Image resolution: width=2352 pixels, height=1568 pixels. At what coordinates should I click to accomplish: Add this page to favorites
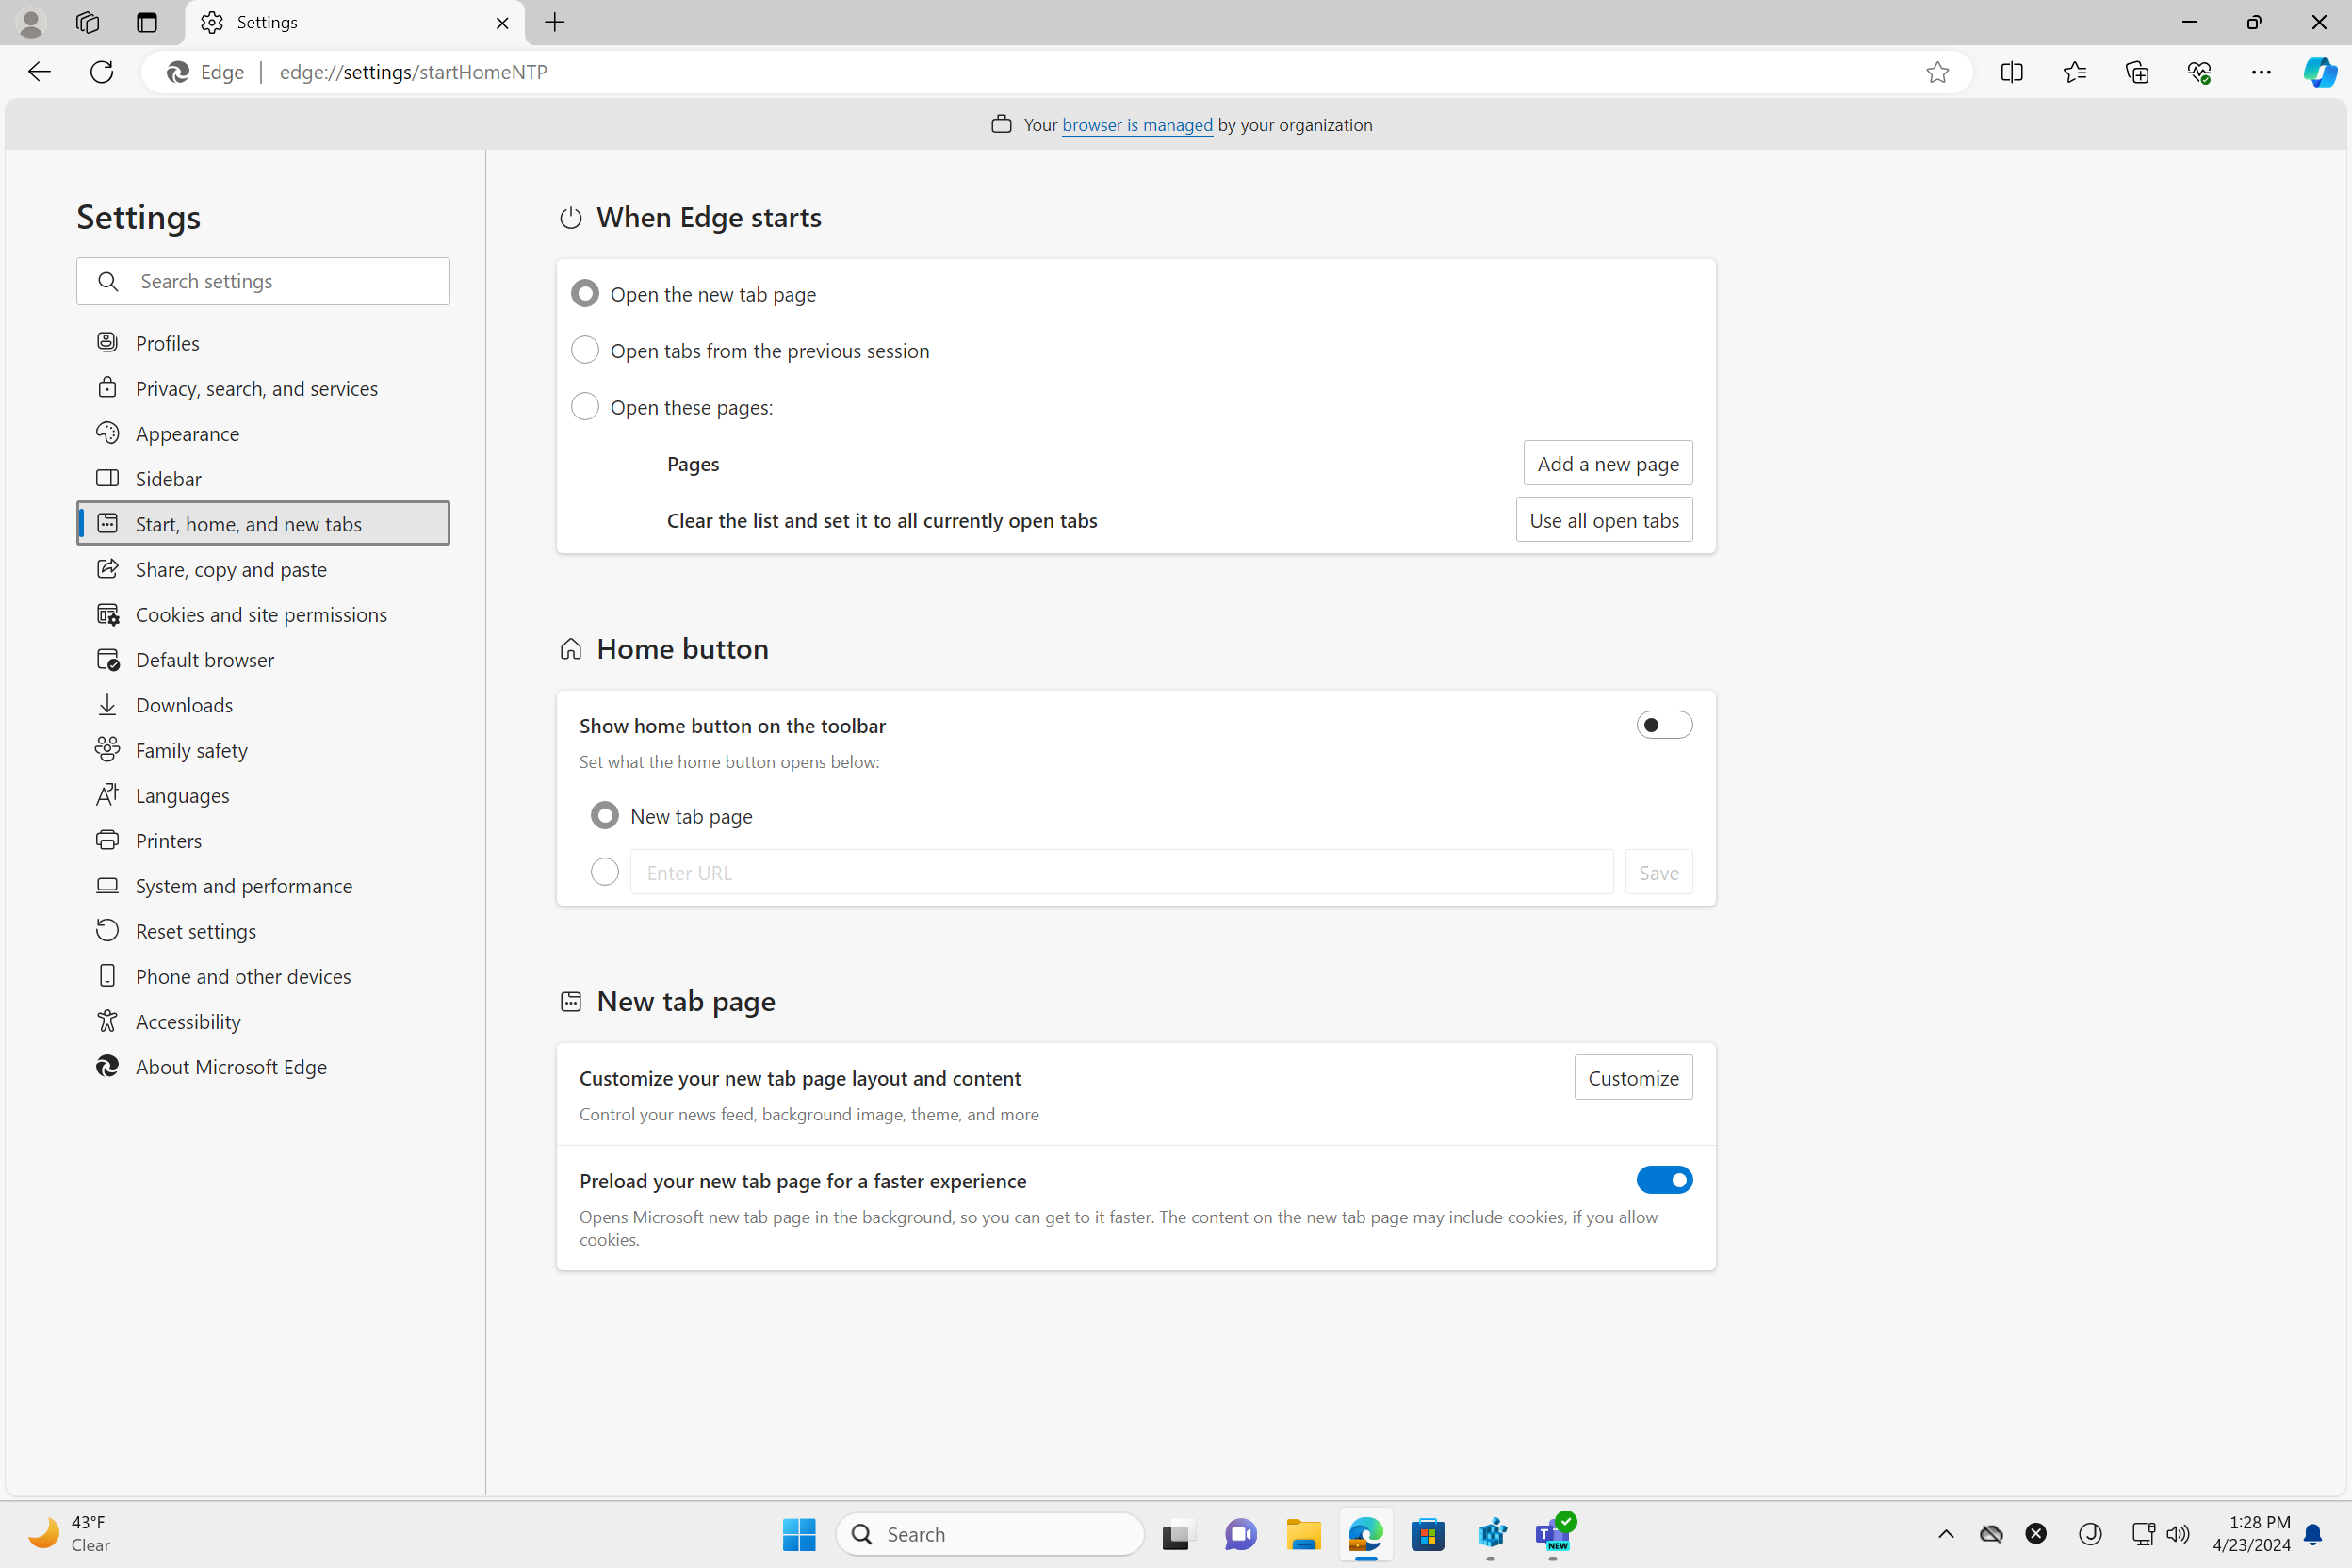[x=1939, y=72]
